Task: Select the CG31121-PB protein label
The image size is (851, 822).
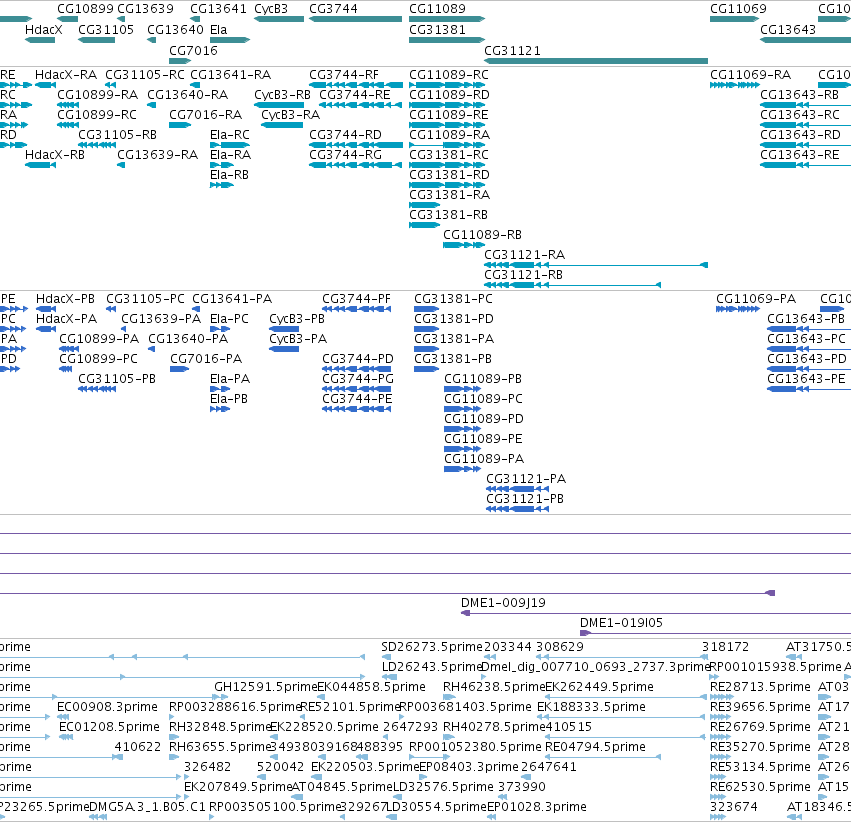Action: click(525, 499)
